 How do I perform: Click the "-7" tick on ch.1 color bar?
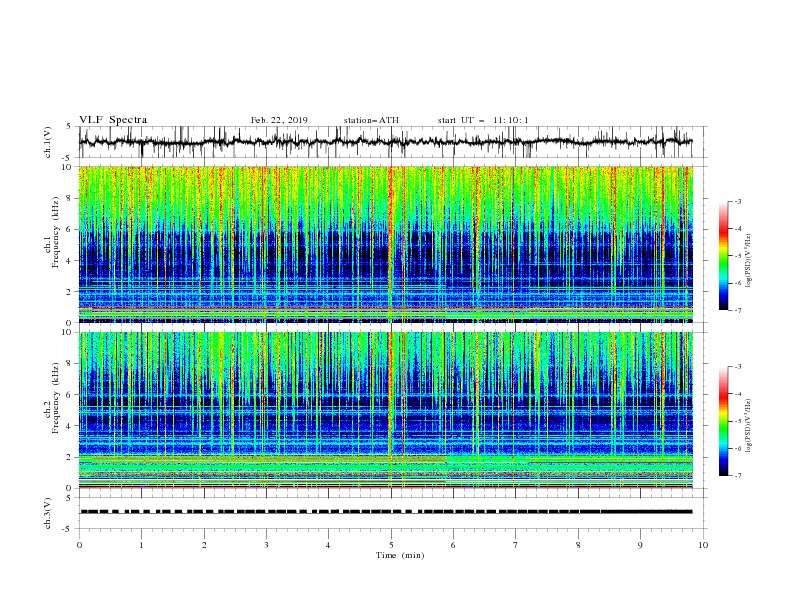tap(738, 310)
